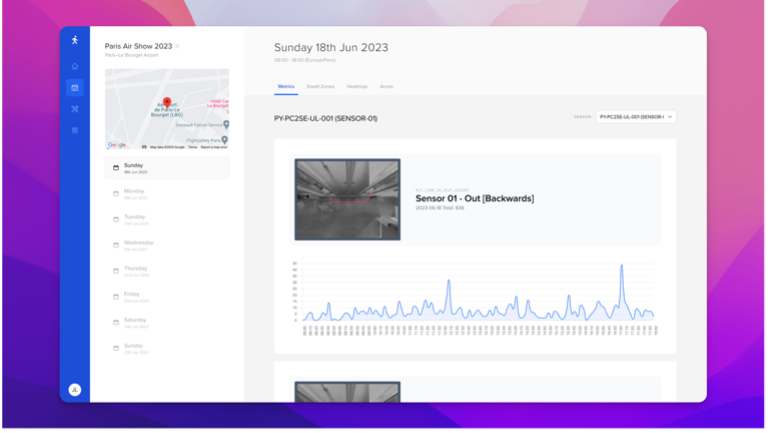Open the Home icon in sidebar
This screenshot has height=433, width=770.
pos(74,66)
